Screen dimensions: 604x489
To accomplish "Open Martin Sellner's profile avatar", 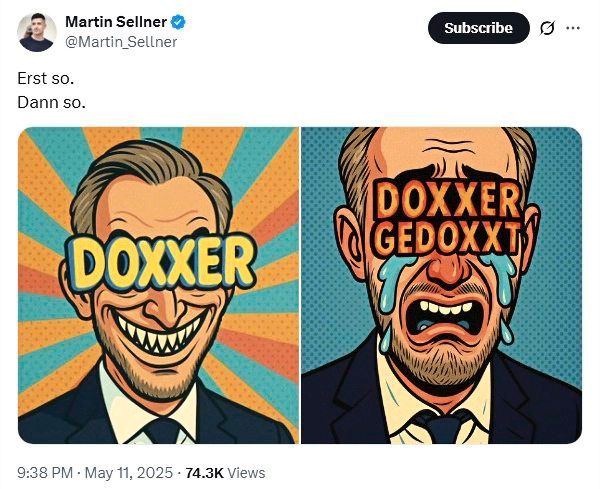I will point(37,32).
